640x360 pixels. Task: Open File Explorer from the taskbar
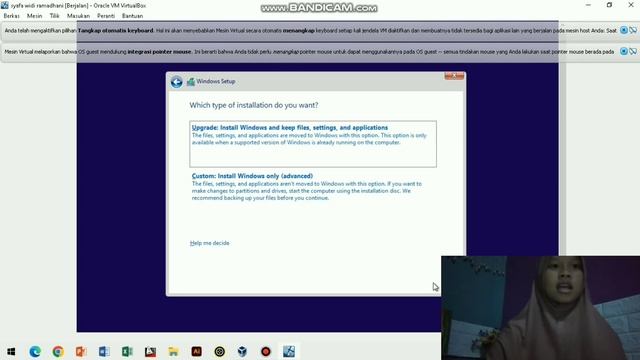[x=173, y=351]
